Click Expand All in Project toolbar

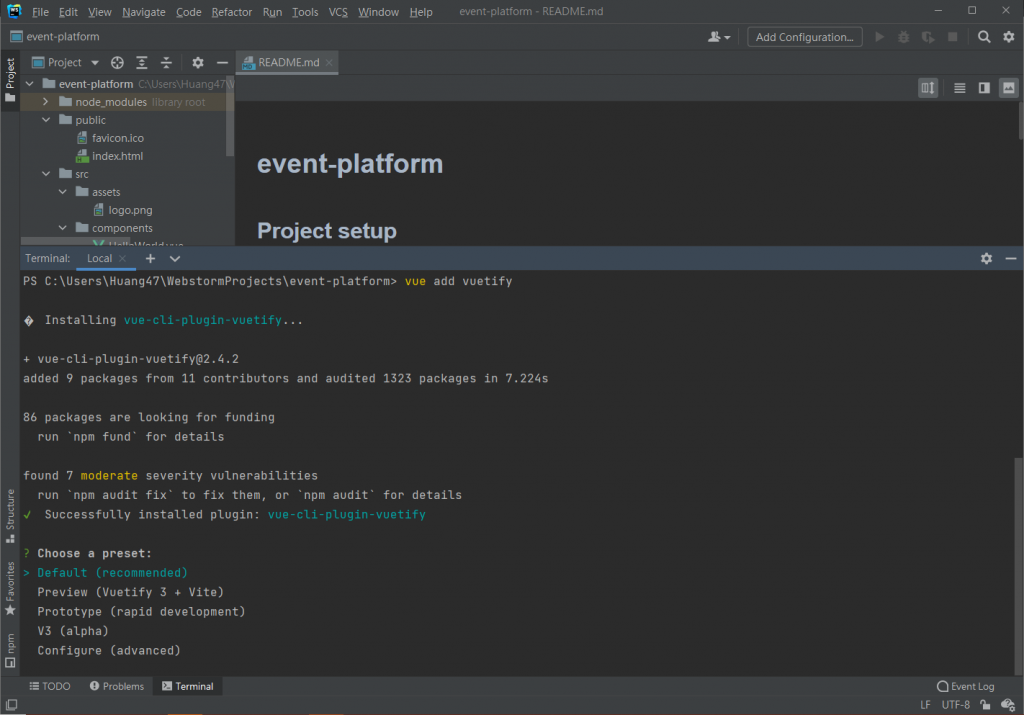click(x=142, y=63)
